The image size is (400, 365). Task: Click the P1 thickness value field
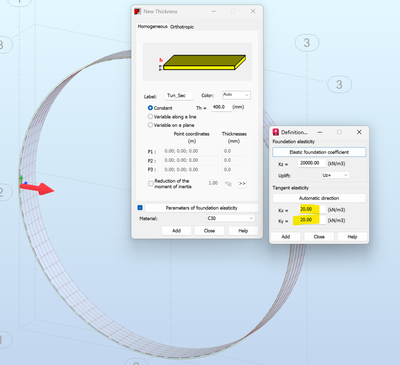coord(235,151)
